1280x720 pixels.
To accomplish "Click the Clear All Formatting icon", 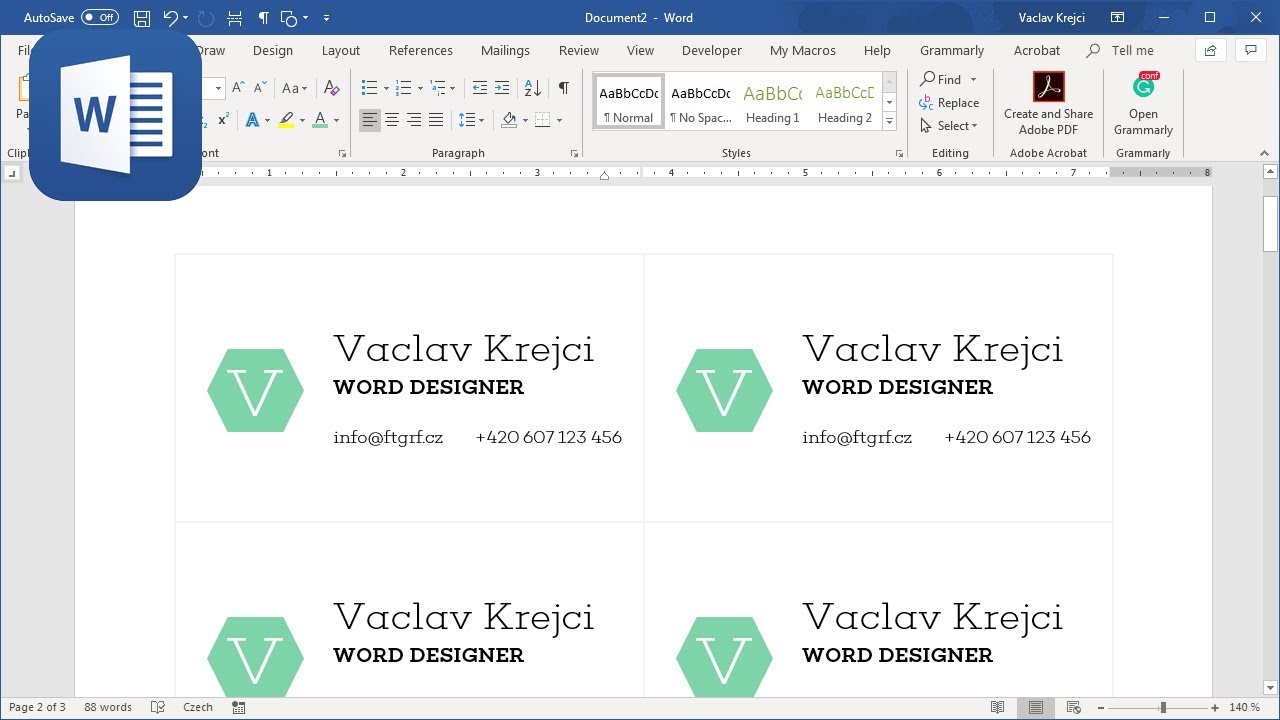I will coord(332,88).
